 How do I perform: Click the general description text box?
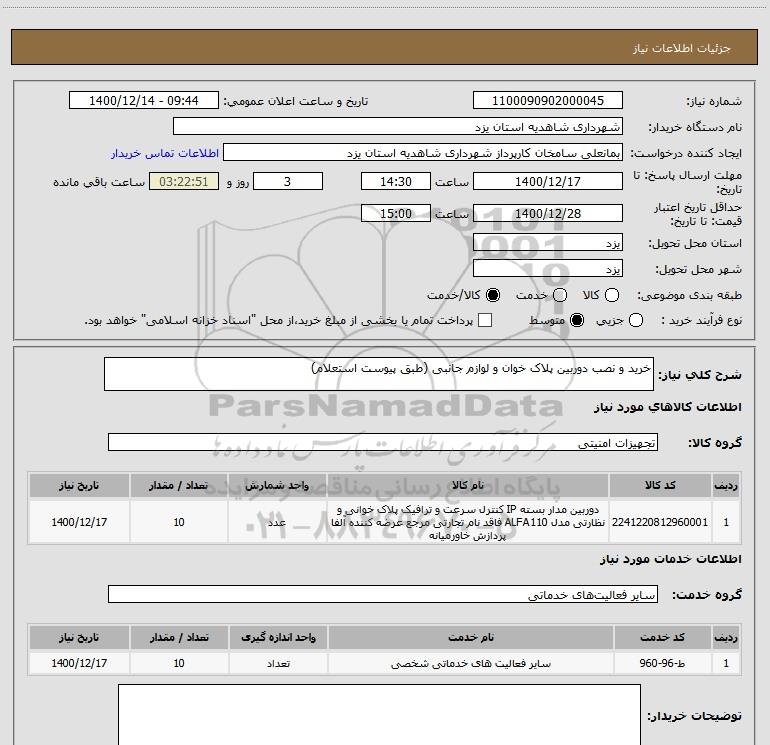(x=379, y=374)
